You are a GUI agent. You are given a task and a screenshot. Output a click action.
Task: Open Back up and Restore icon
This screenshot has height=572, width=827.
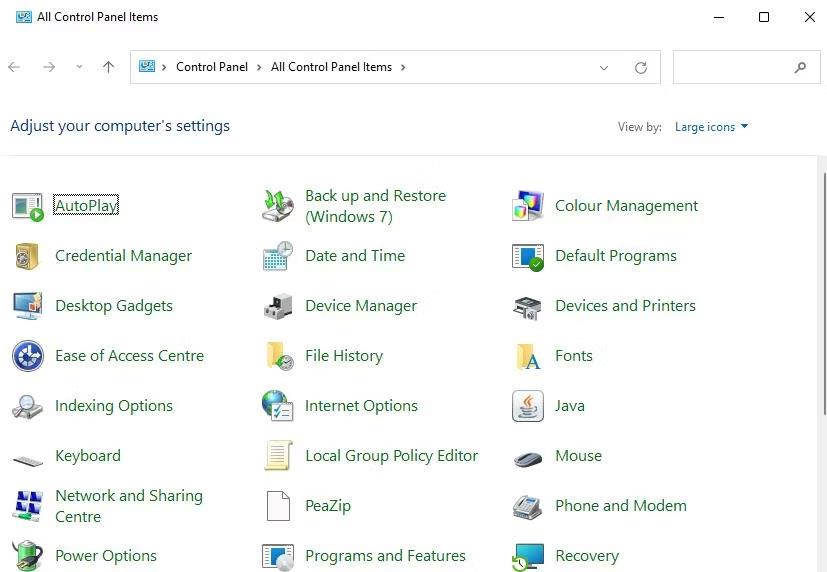[278, 206]
